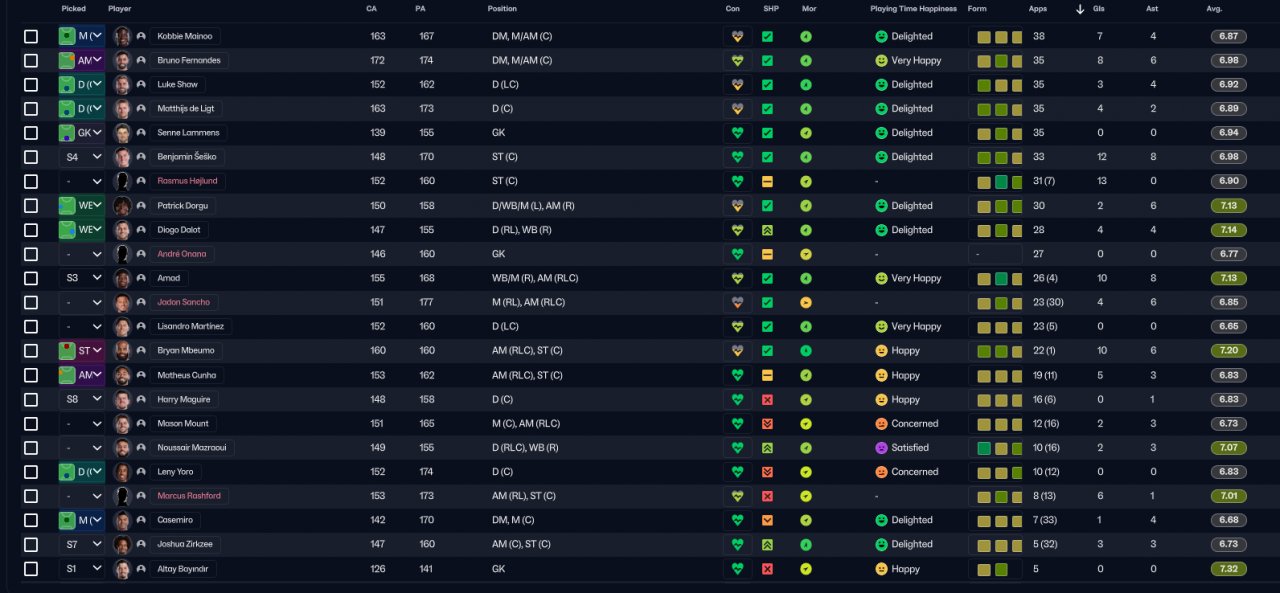Open the André Onana player link
Screen dimensions: 1280x593
pyautogui.click(x=181, y=254)
